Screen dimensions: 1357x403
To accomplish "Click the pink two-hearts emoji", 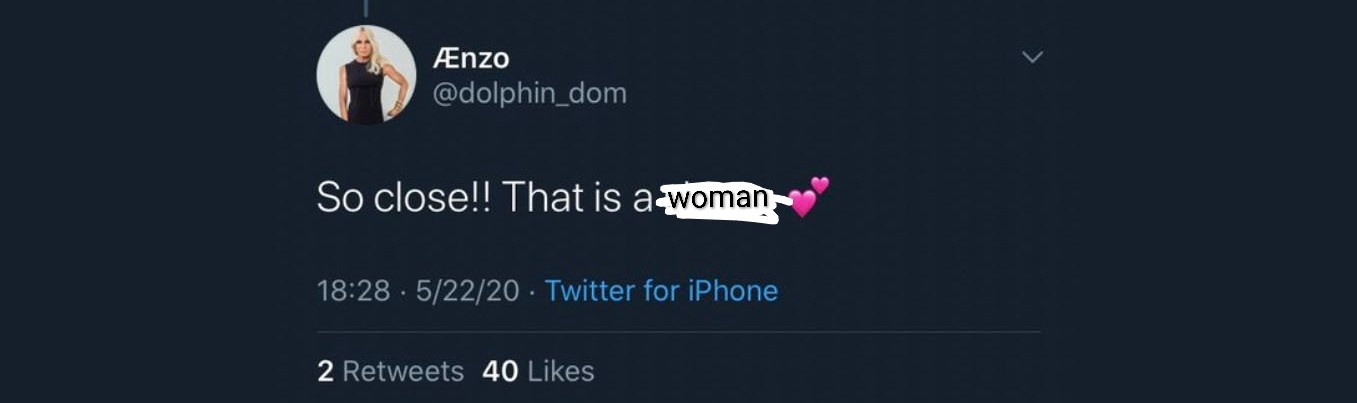I will click(808, 197).
